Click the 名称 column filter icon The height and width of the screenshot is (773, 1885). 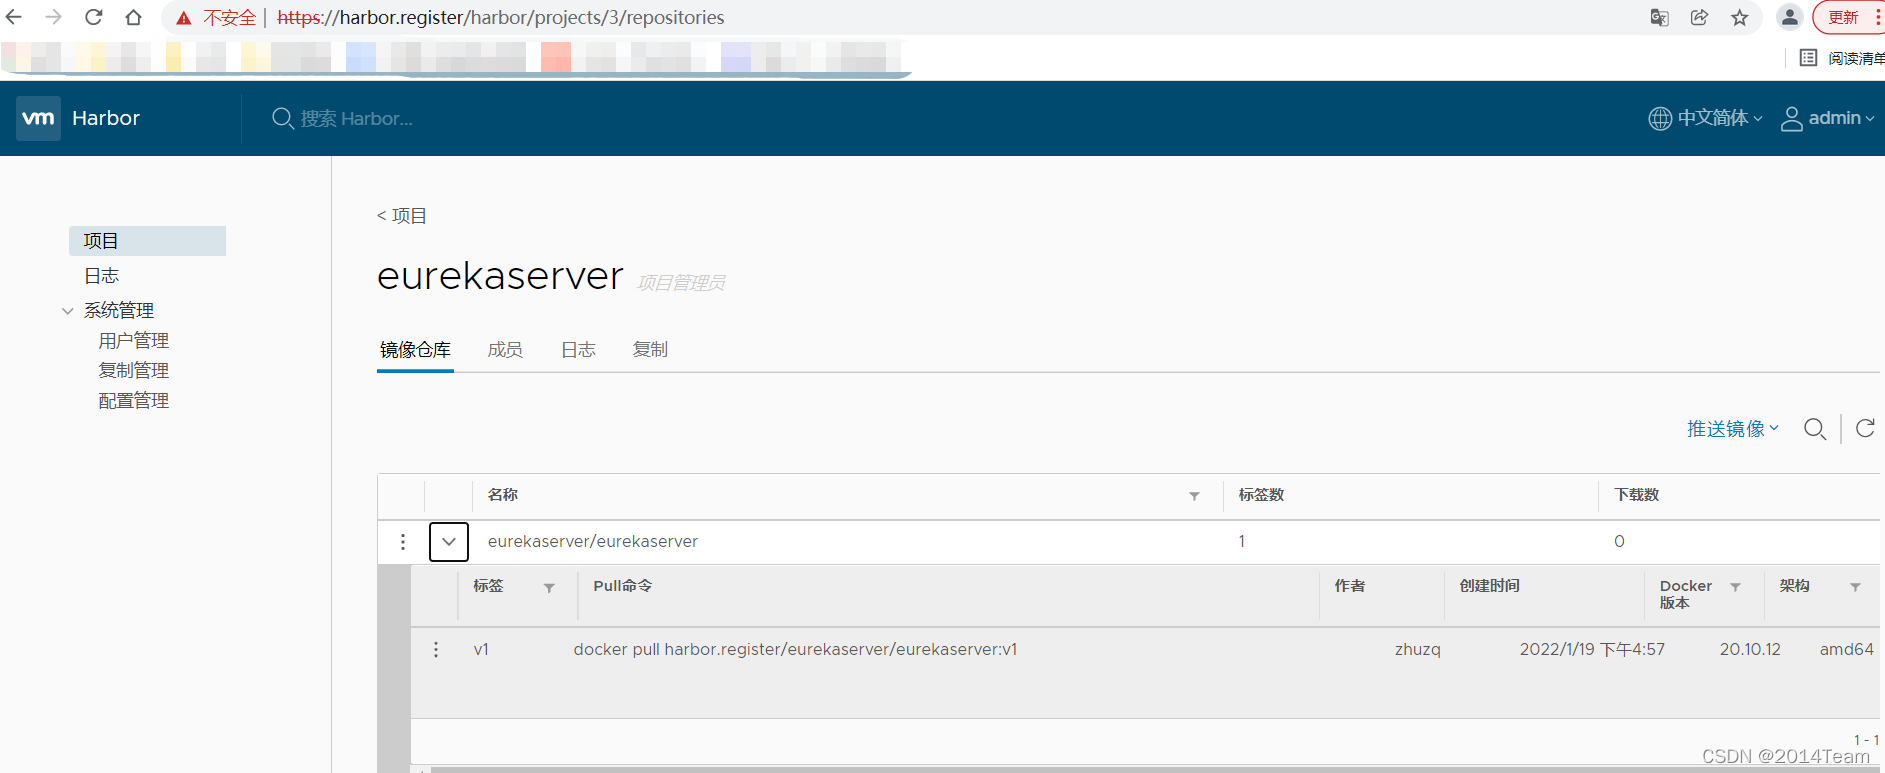[1194, 496]
